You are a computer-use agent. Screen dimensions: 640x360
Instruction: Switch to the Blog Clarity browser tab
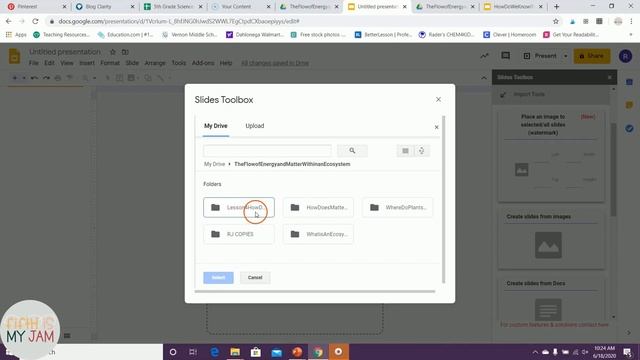click(x=105, y=7)
